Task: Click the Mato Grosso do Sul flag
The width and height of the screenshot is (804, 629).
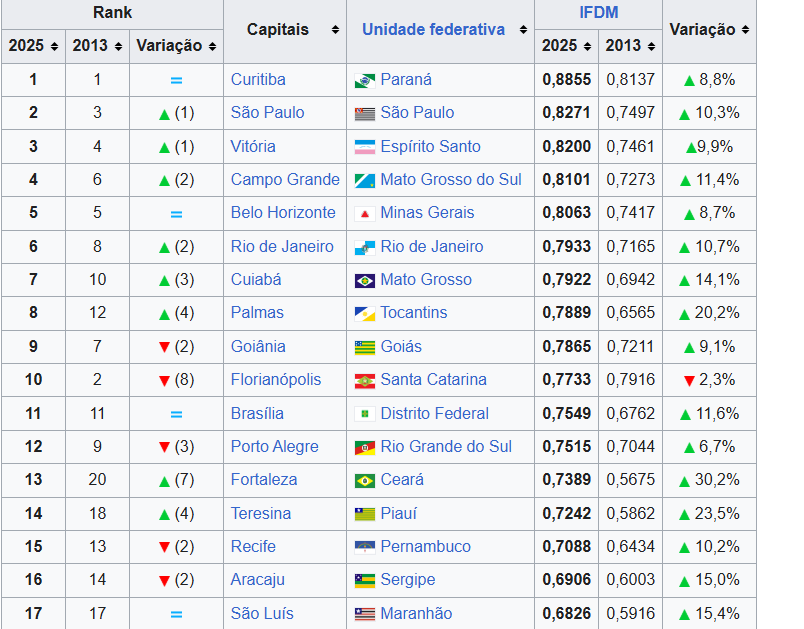Action: 365,180
